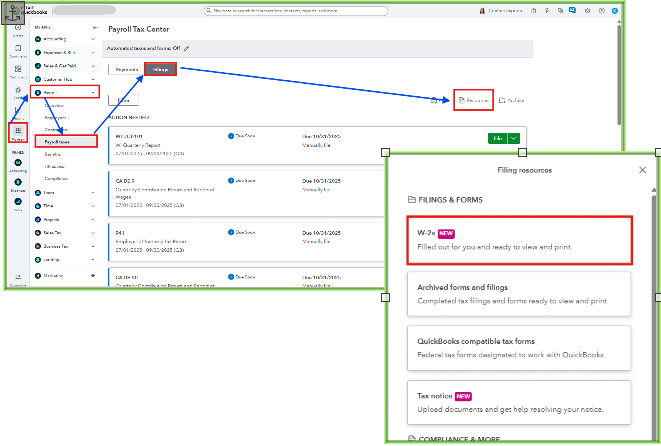This screenshot has height=446, width=661.
Task: Open Employer's Quarterly Tax Return link
Action: click(x=151, y=242)
